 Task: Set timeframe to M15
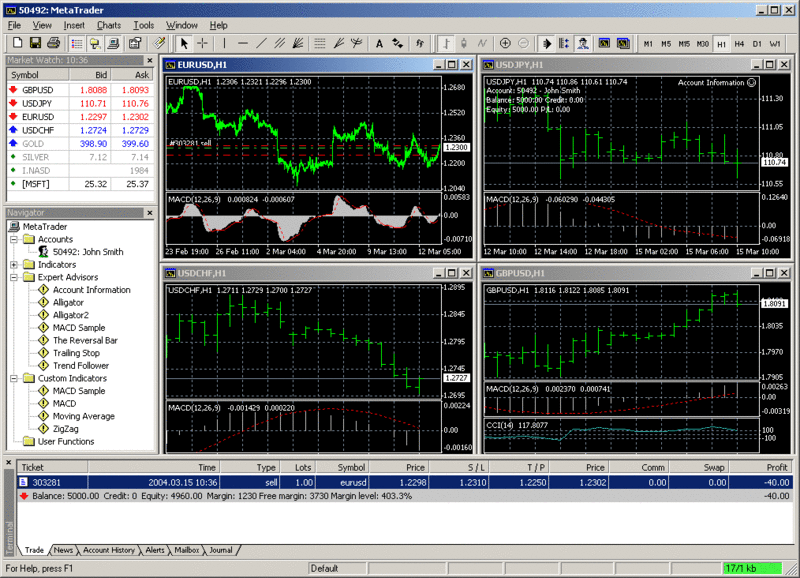pos(684,44)
